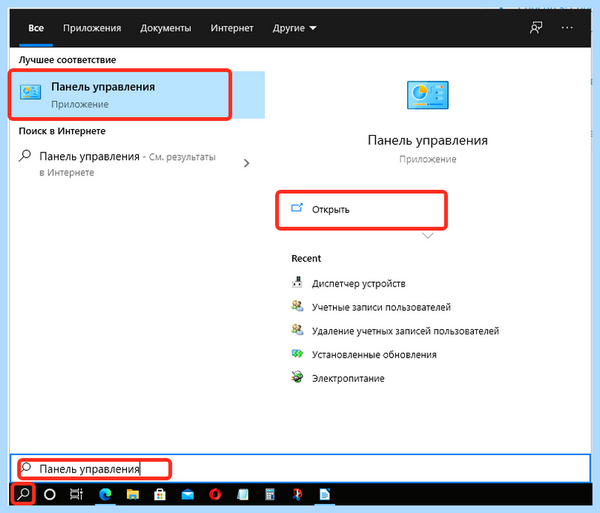Open File Explorer from taskbar

point(133,494)
